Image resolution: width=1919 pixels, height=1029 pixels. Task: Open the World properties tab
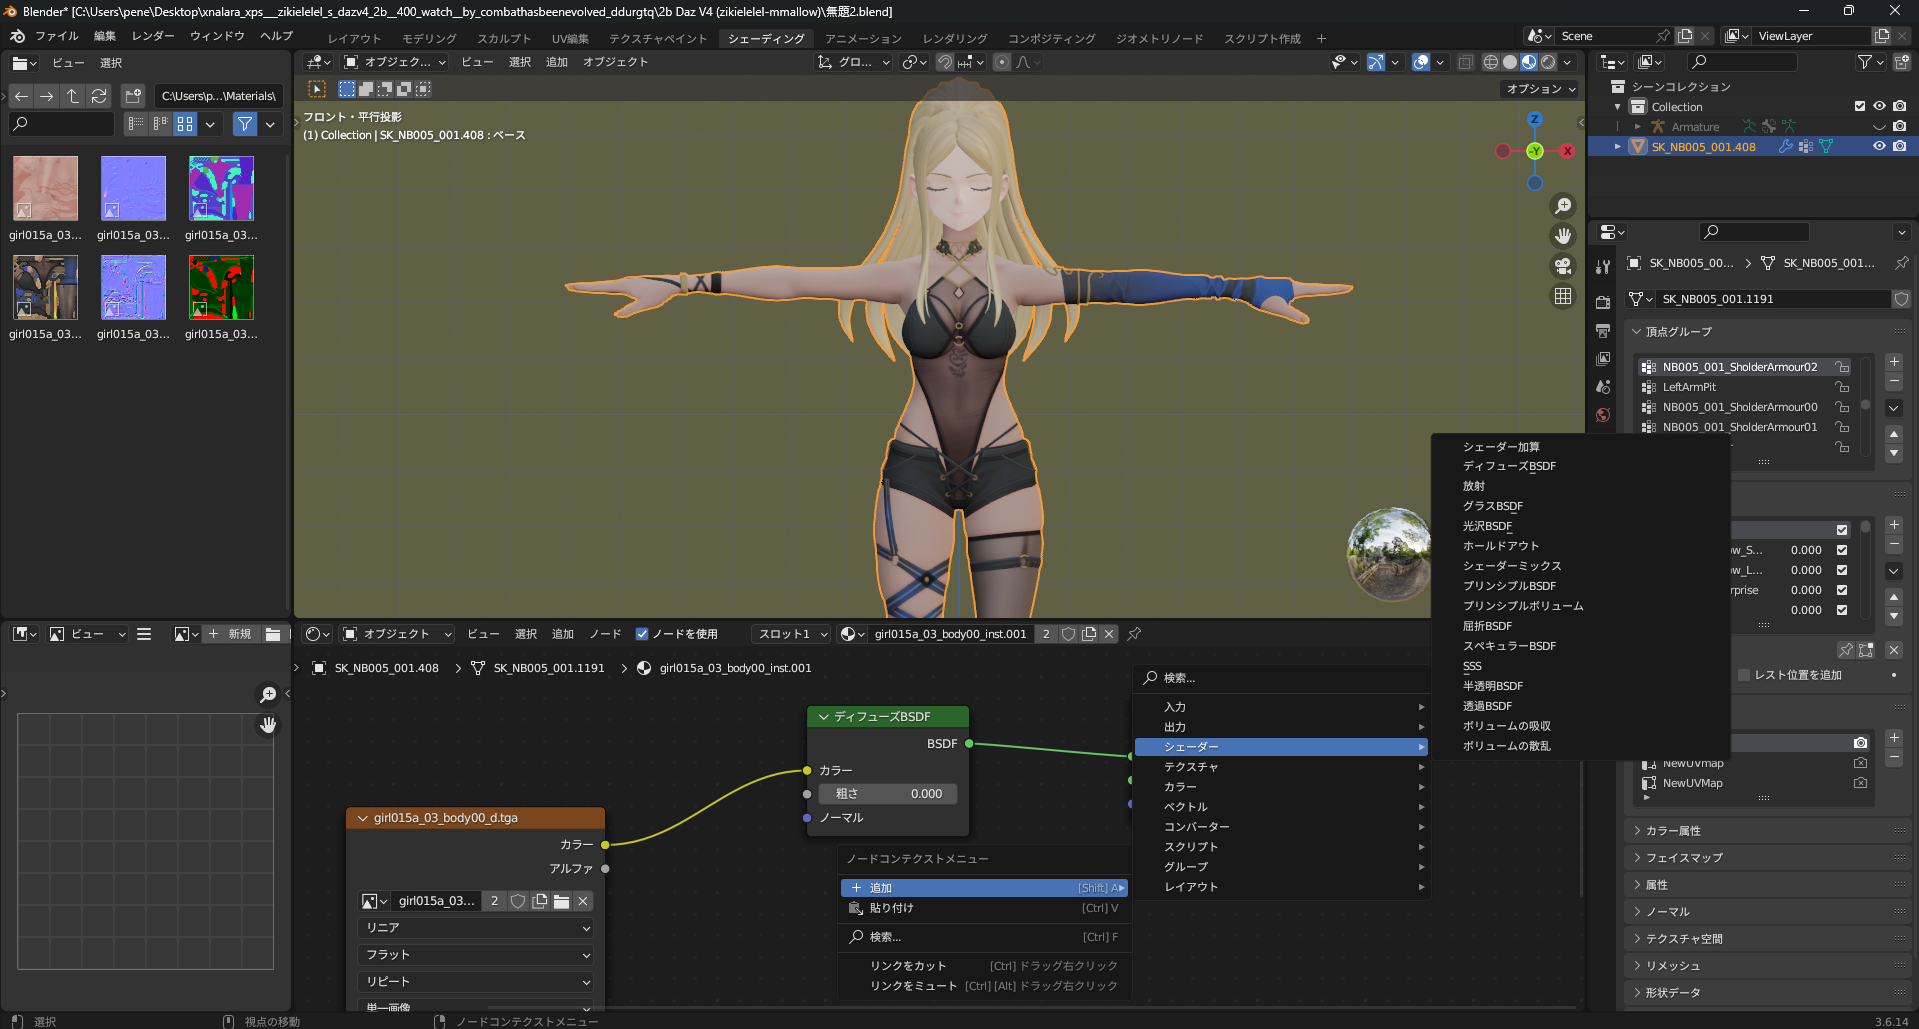[1603, 415]
